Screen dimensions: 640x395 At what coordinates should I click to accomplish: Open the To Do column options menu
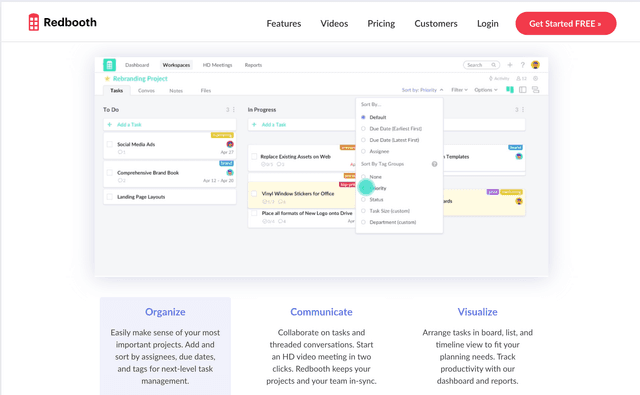[x=233, y=110]
